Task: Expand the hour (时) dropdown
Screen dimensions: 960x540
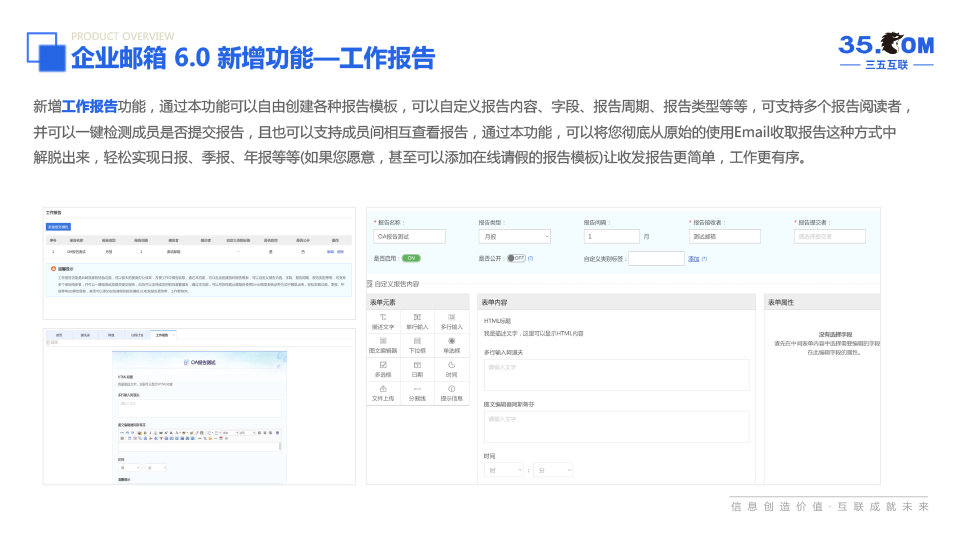Action: 503,469
